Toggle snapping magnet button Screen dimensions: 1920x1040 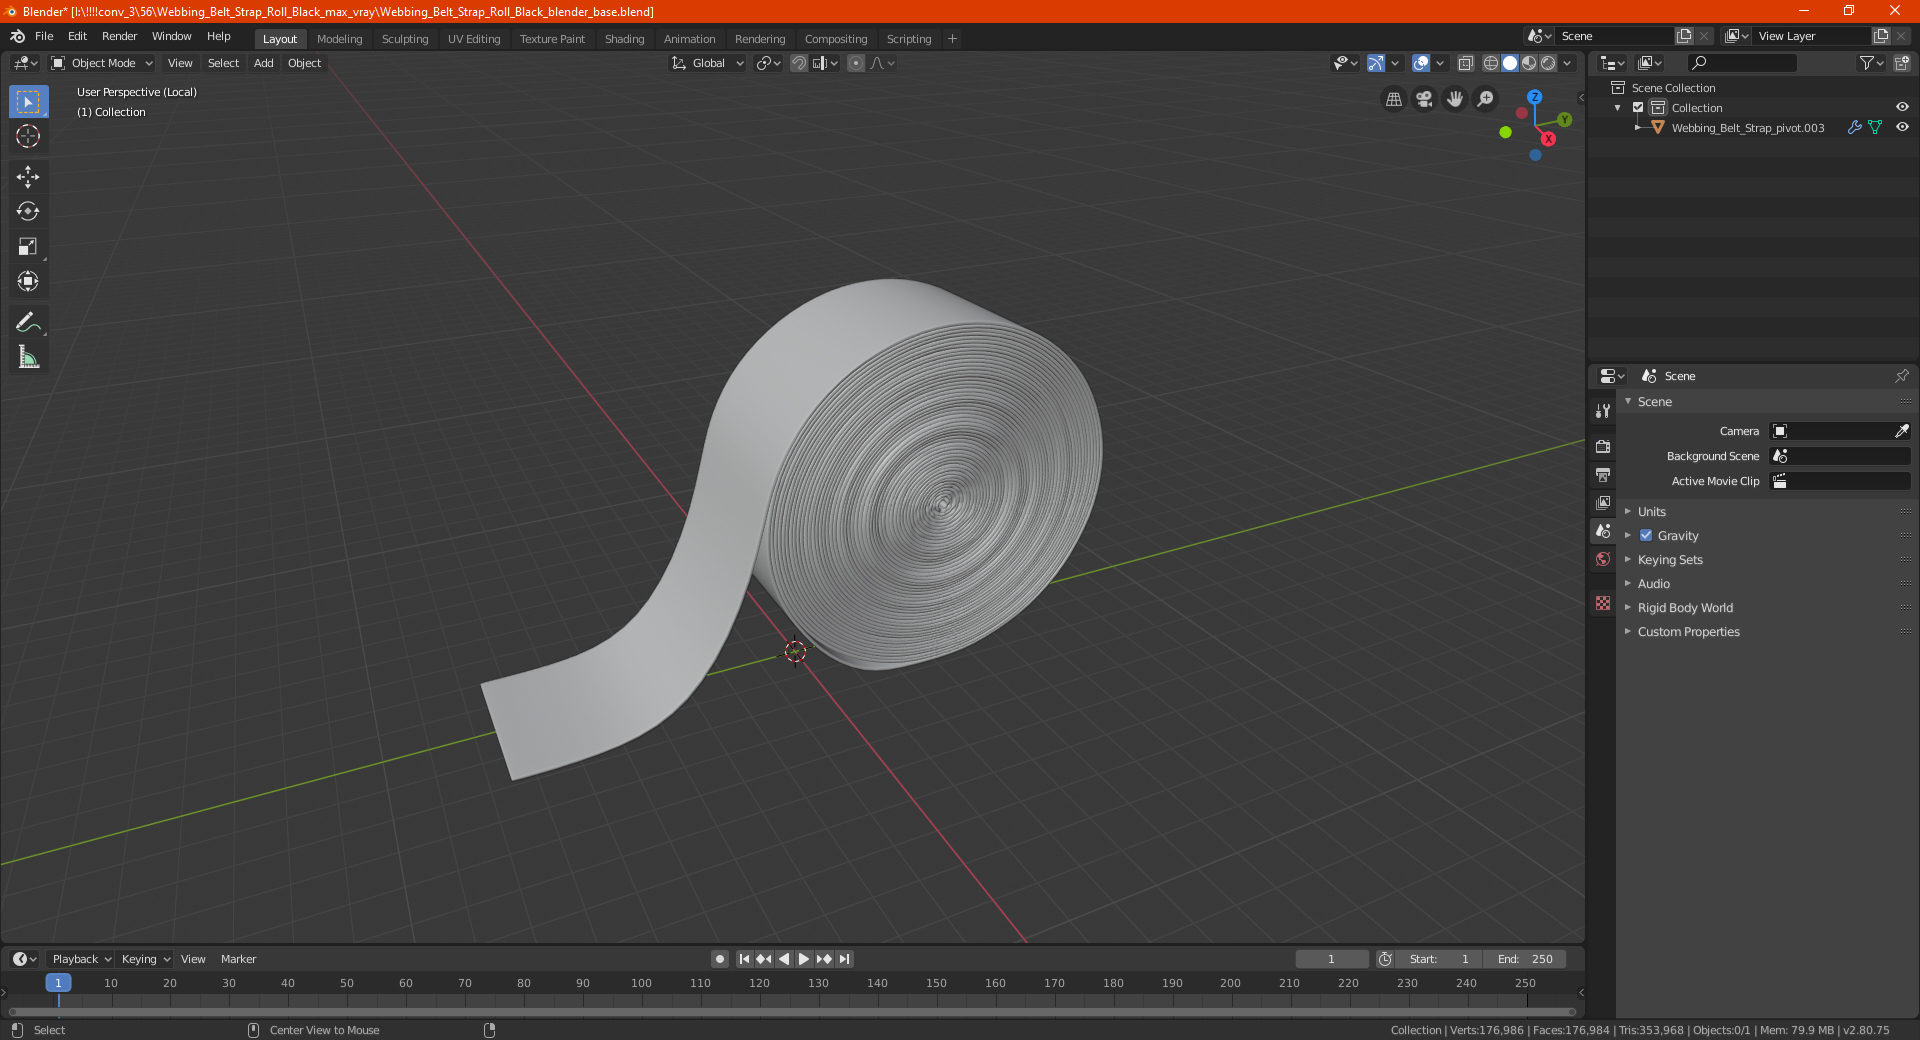798,63
